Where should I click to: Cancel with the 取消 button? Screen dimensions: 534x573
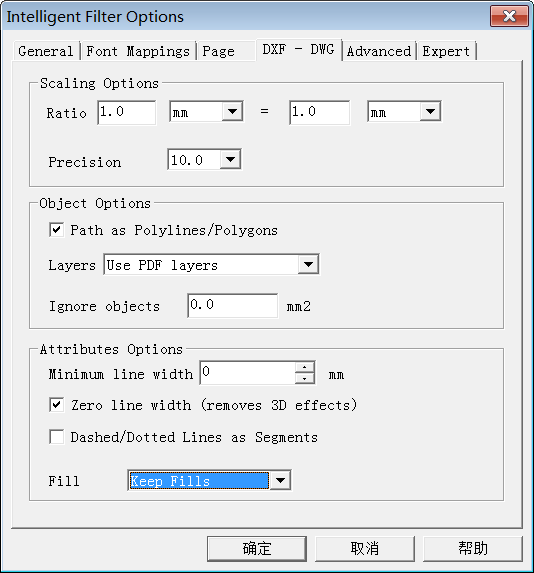pos(365,549)
